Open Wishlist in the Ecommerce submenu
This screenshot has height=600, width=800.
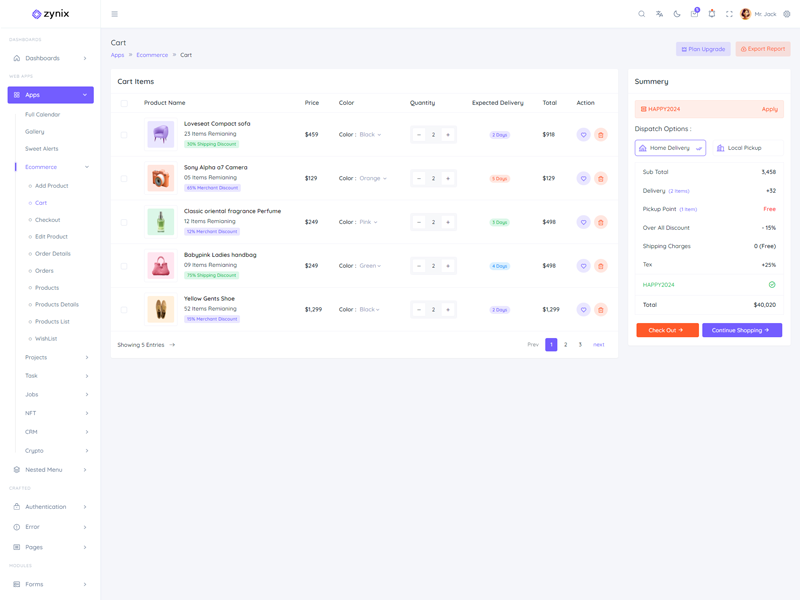[x=46, y=339]
